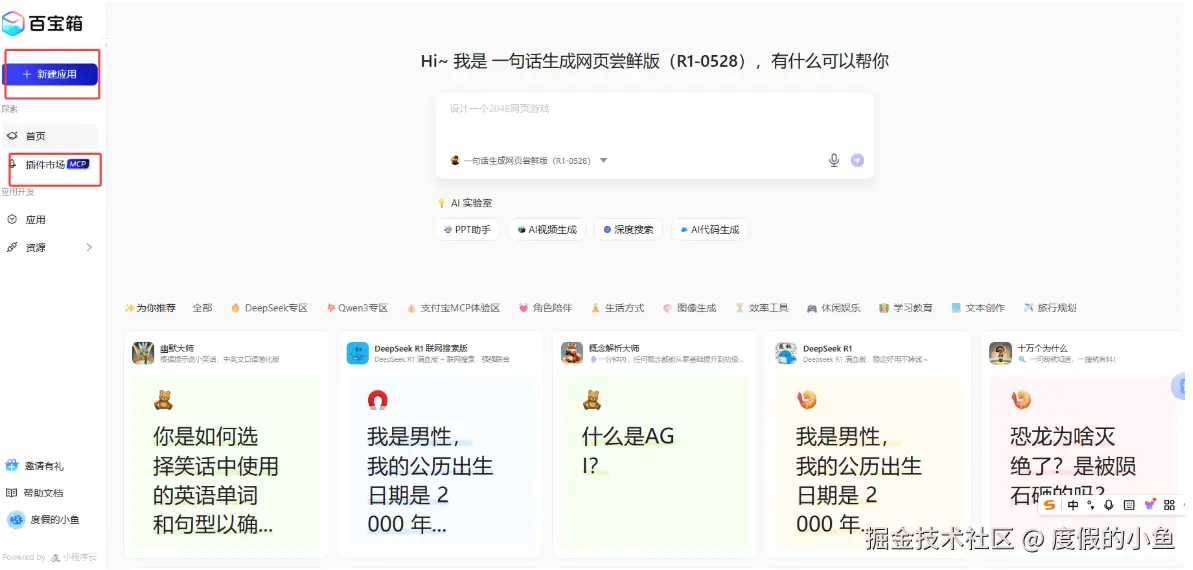Open 插件市场 in the sidebar
Screen dimensions: 1193x570
[45, 164]
